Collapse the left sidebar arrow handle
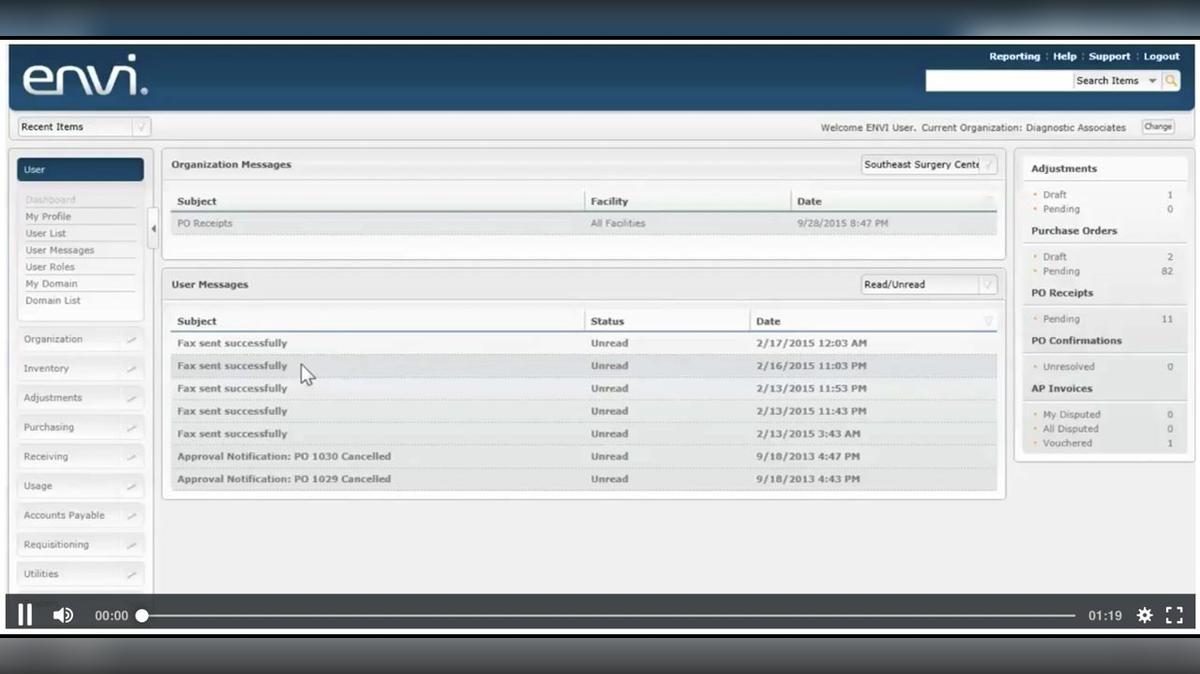1200x674 pixels. [x=153, y=229]
